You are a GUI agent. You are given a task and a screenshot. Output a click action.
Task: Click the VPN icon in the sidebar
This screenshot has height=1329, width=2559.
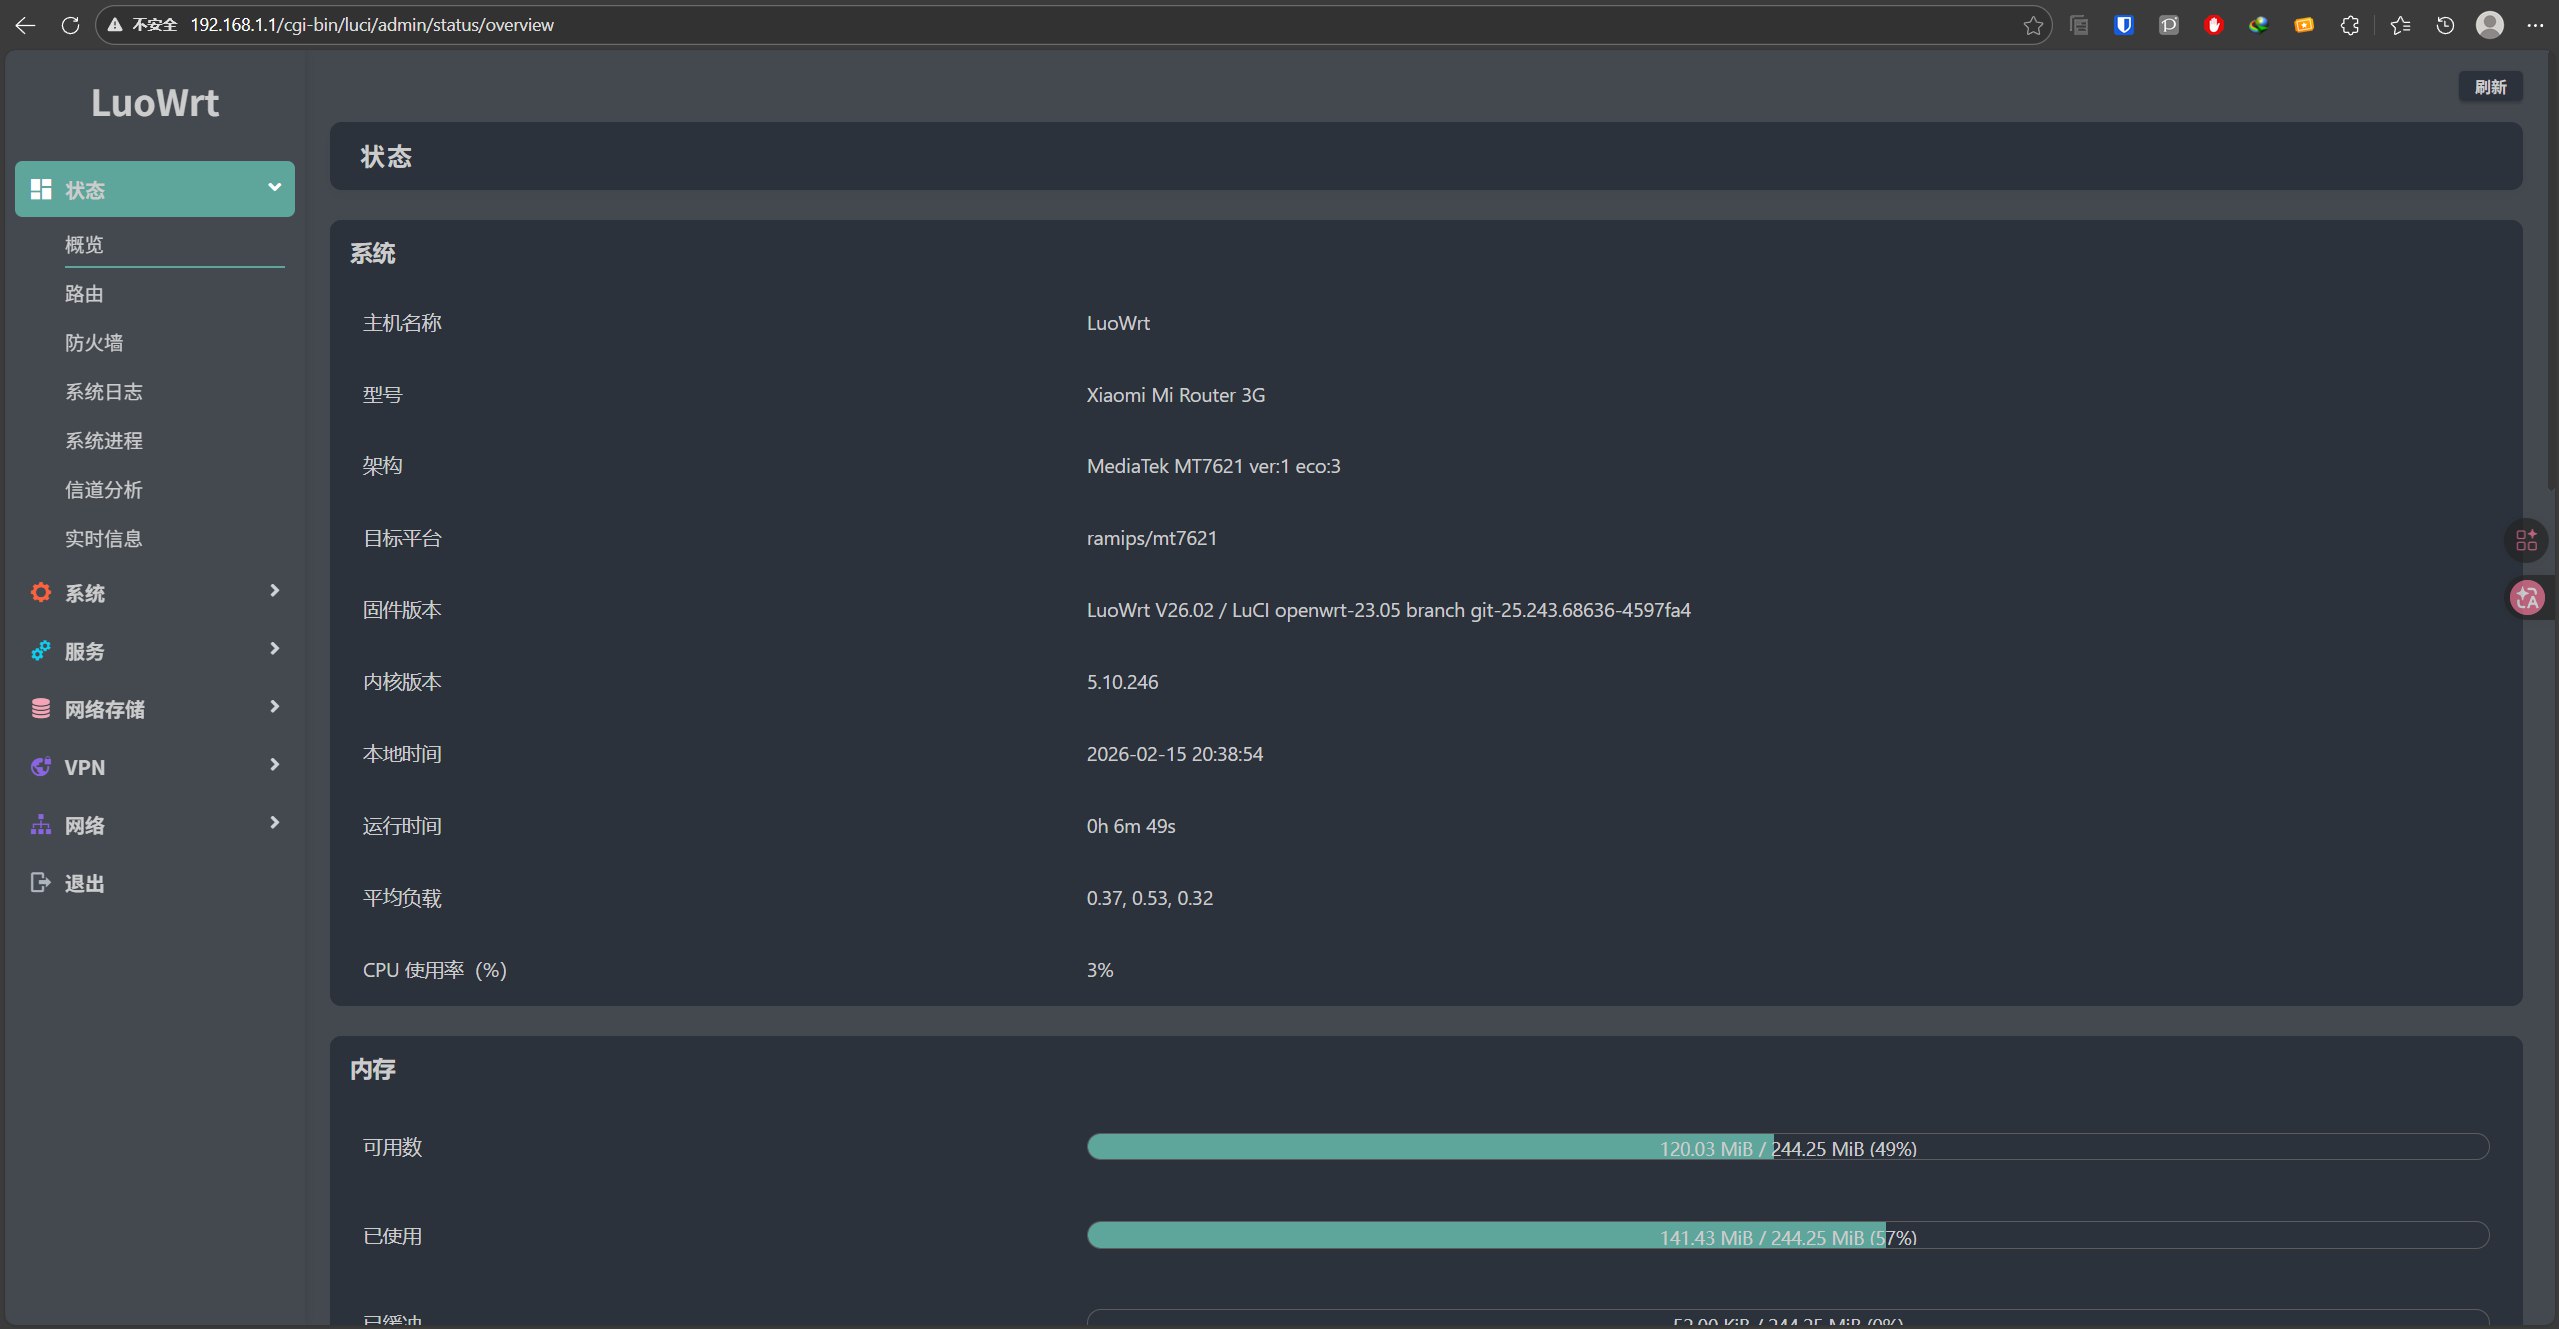click(x=41, y=767)
